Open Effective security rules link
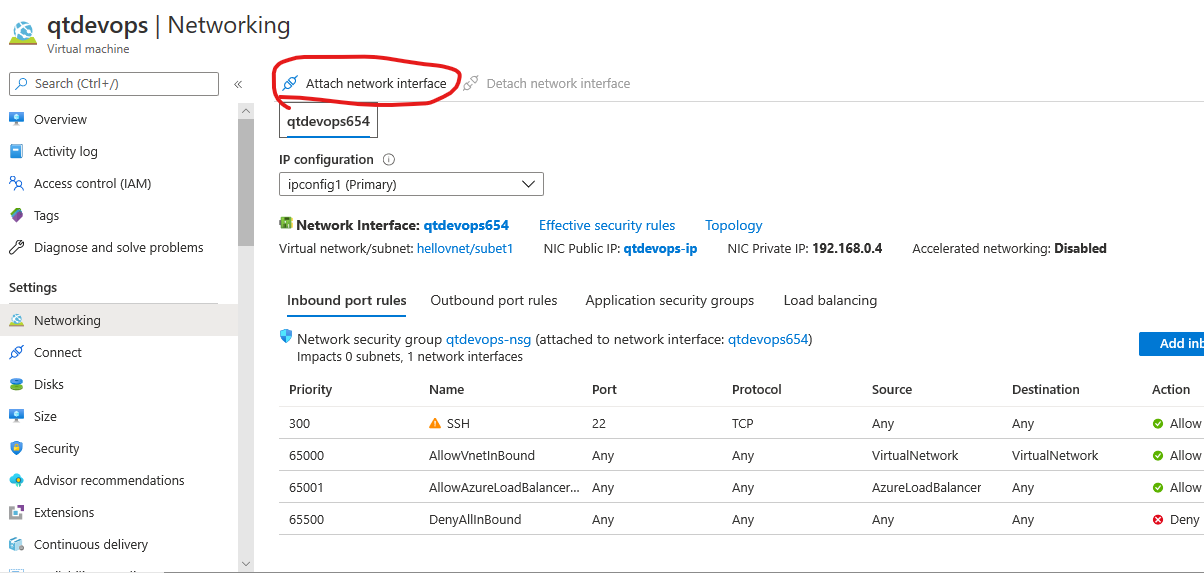 607,225
